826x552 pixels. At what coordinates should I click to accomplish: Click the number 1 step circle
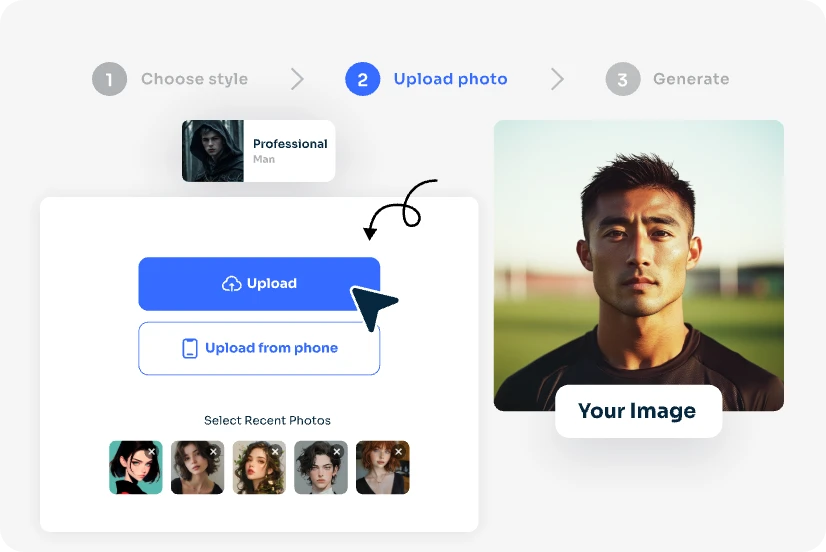pyautogui.click(x=109, y=79)
